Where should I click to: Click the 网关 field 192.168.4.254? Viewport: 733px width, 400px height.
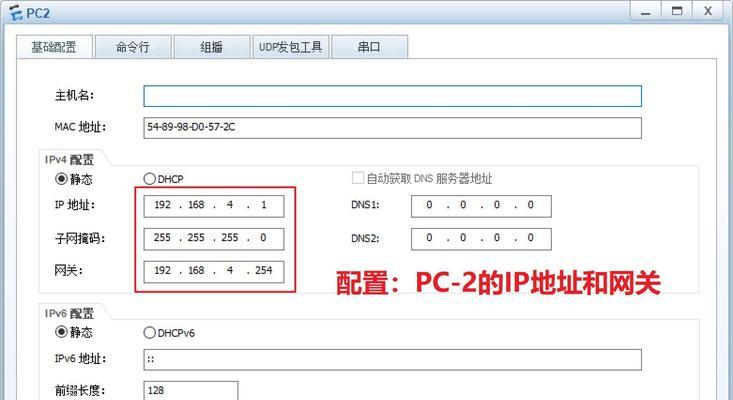[214, 271]
